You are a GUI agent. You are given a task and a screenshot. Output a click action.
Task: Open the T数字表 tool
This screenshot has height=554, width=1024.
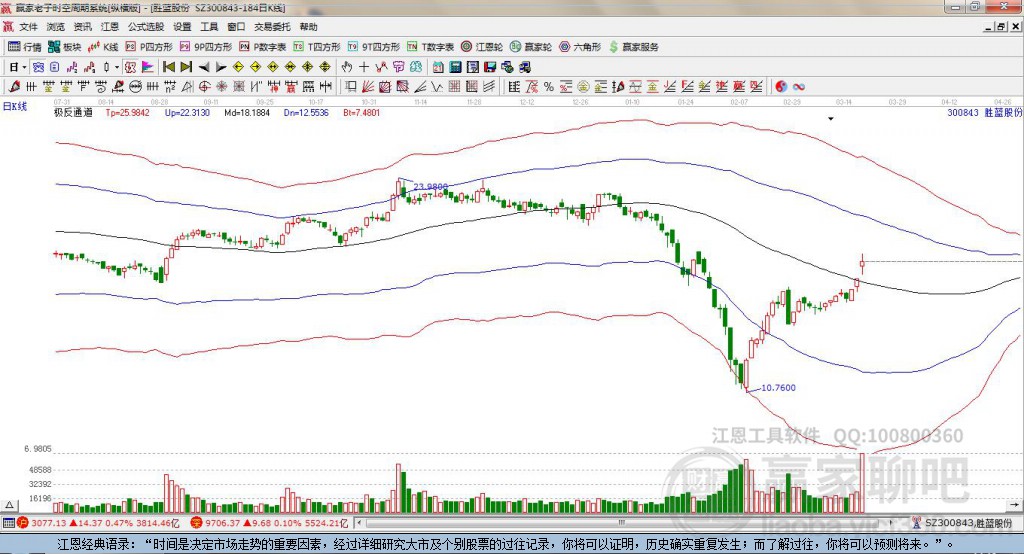430,47
